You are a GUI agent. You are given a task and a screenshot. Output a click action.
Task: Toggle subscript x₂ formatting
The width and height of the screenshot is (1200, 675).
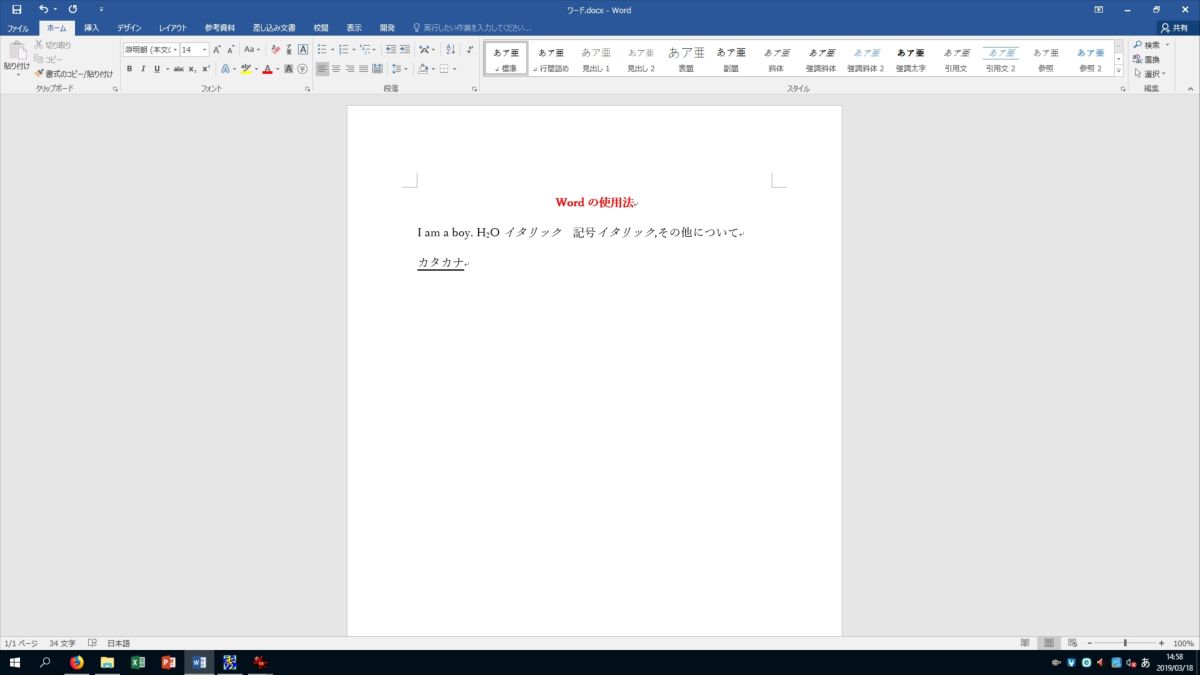(x=192, y=69)
